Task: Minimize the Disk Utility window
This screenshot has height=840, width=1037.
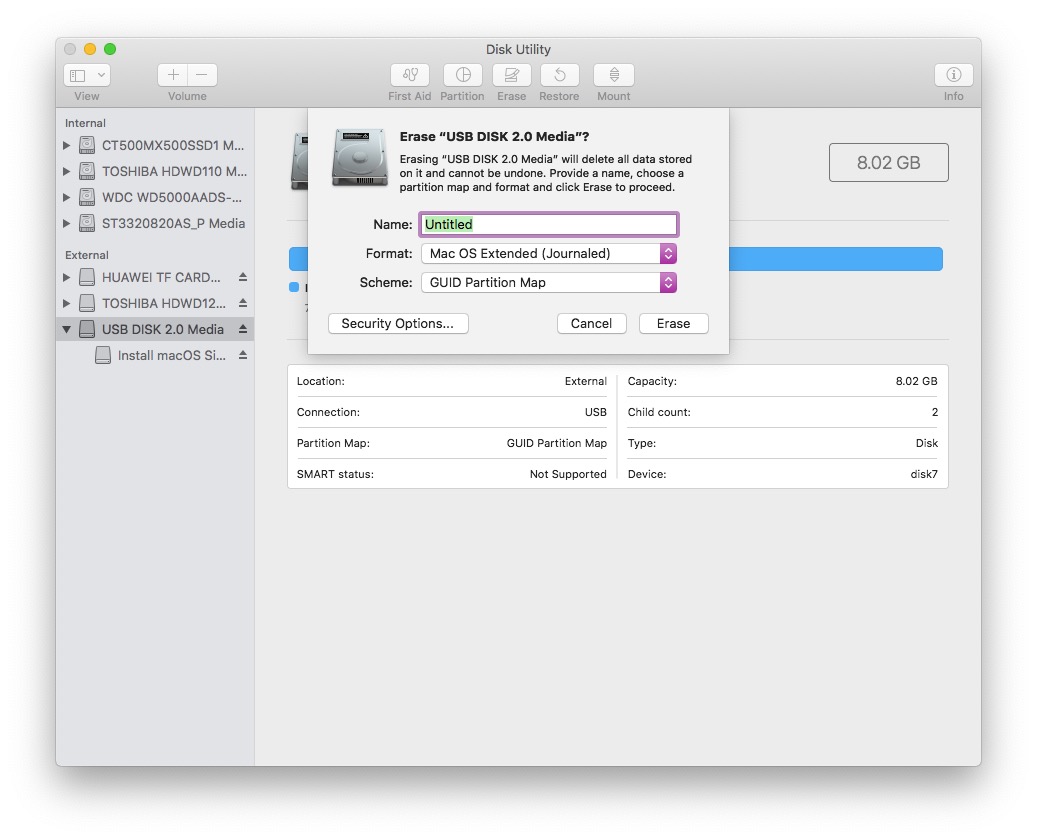Action: click(90, 49)
